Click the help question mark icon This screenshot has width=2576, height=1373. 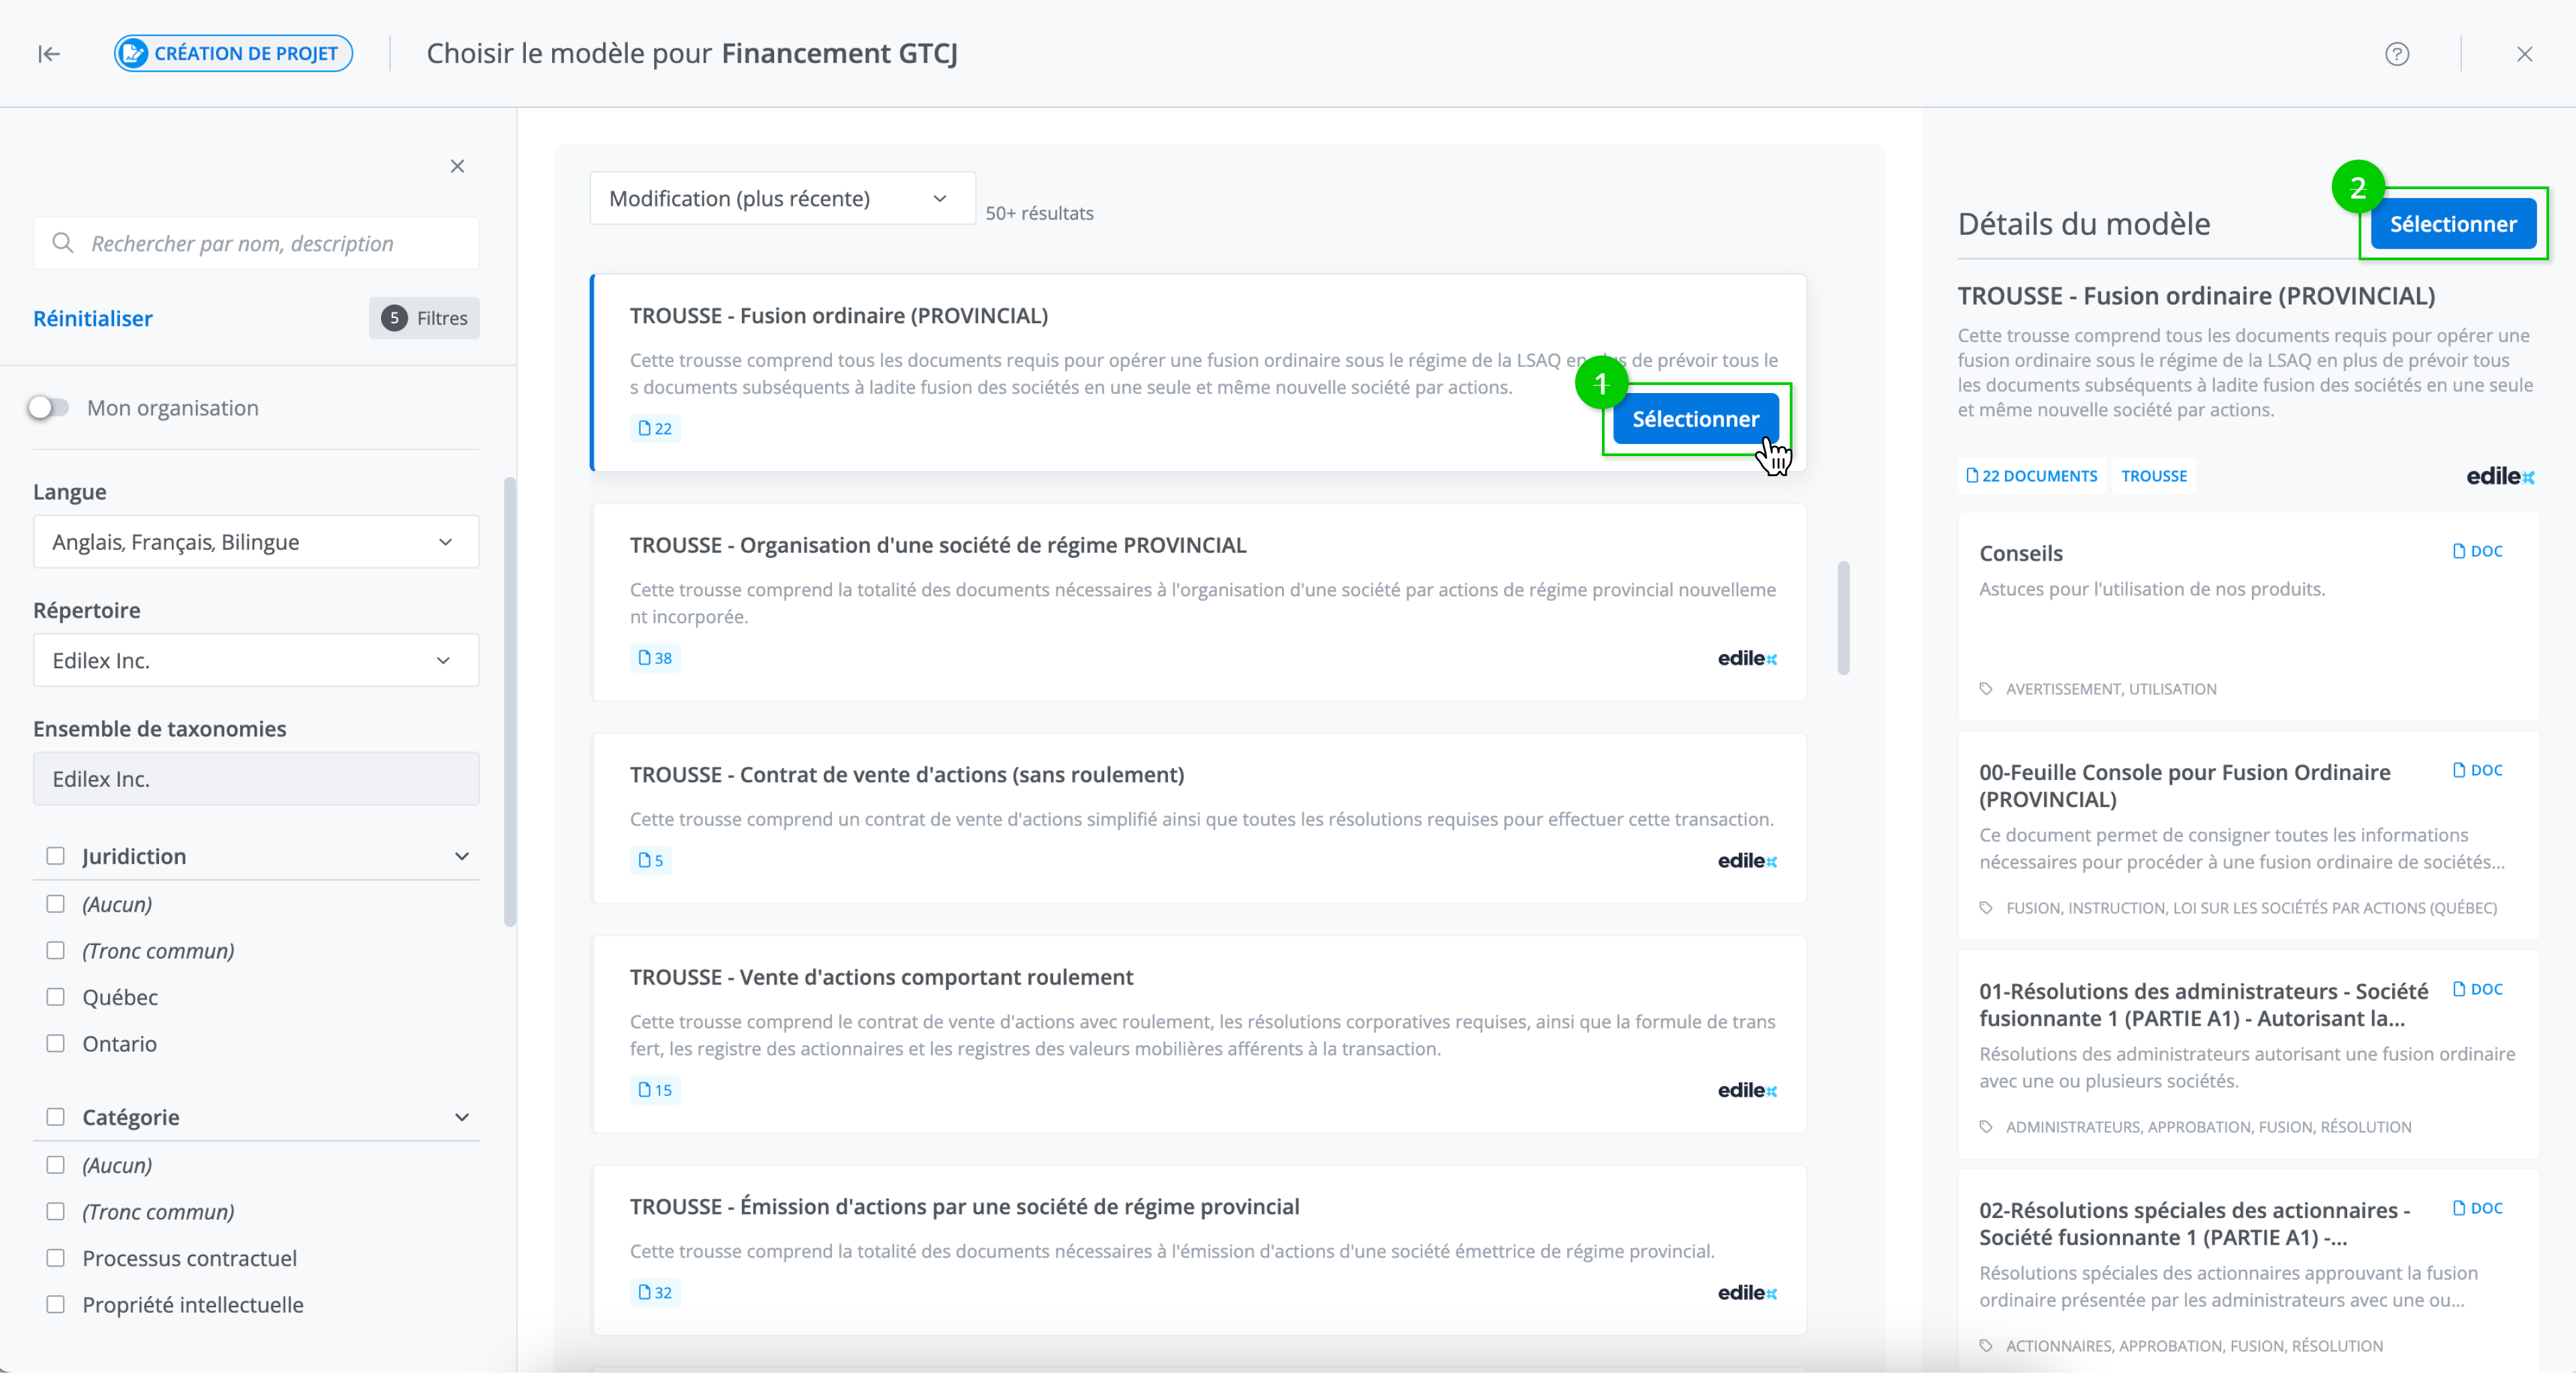coord(2396,54)
